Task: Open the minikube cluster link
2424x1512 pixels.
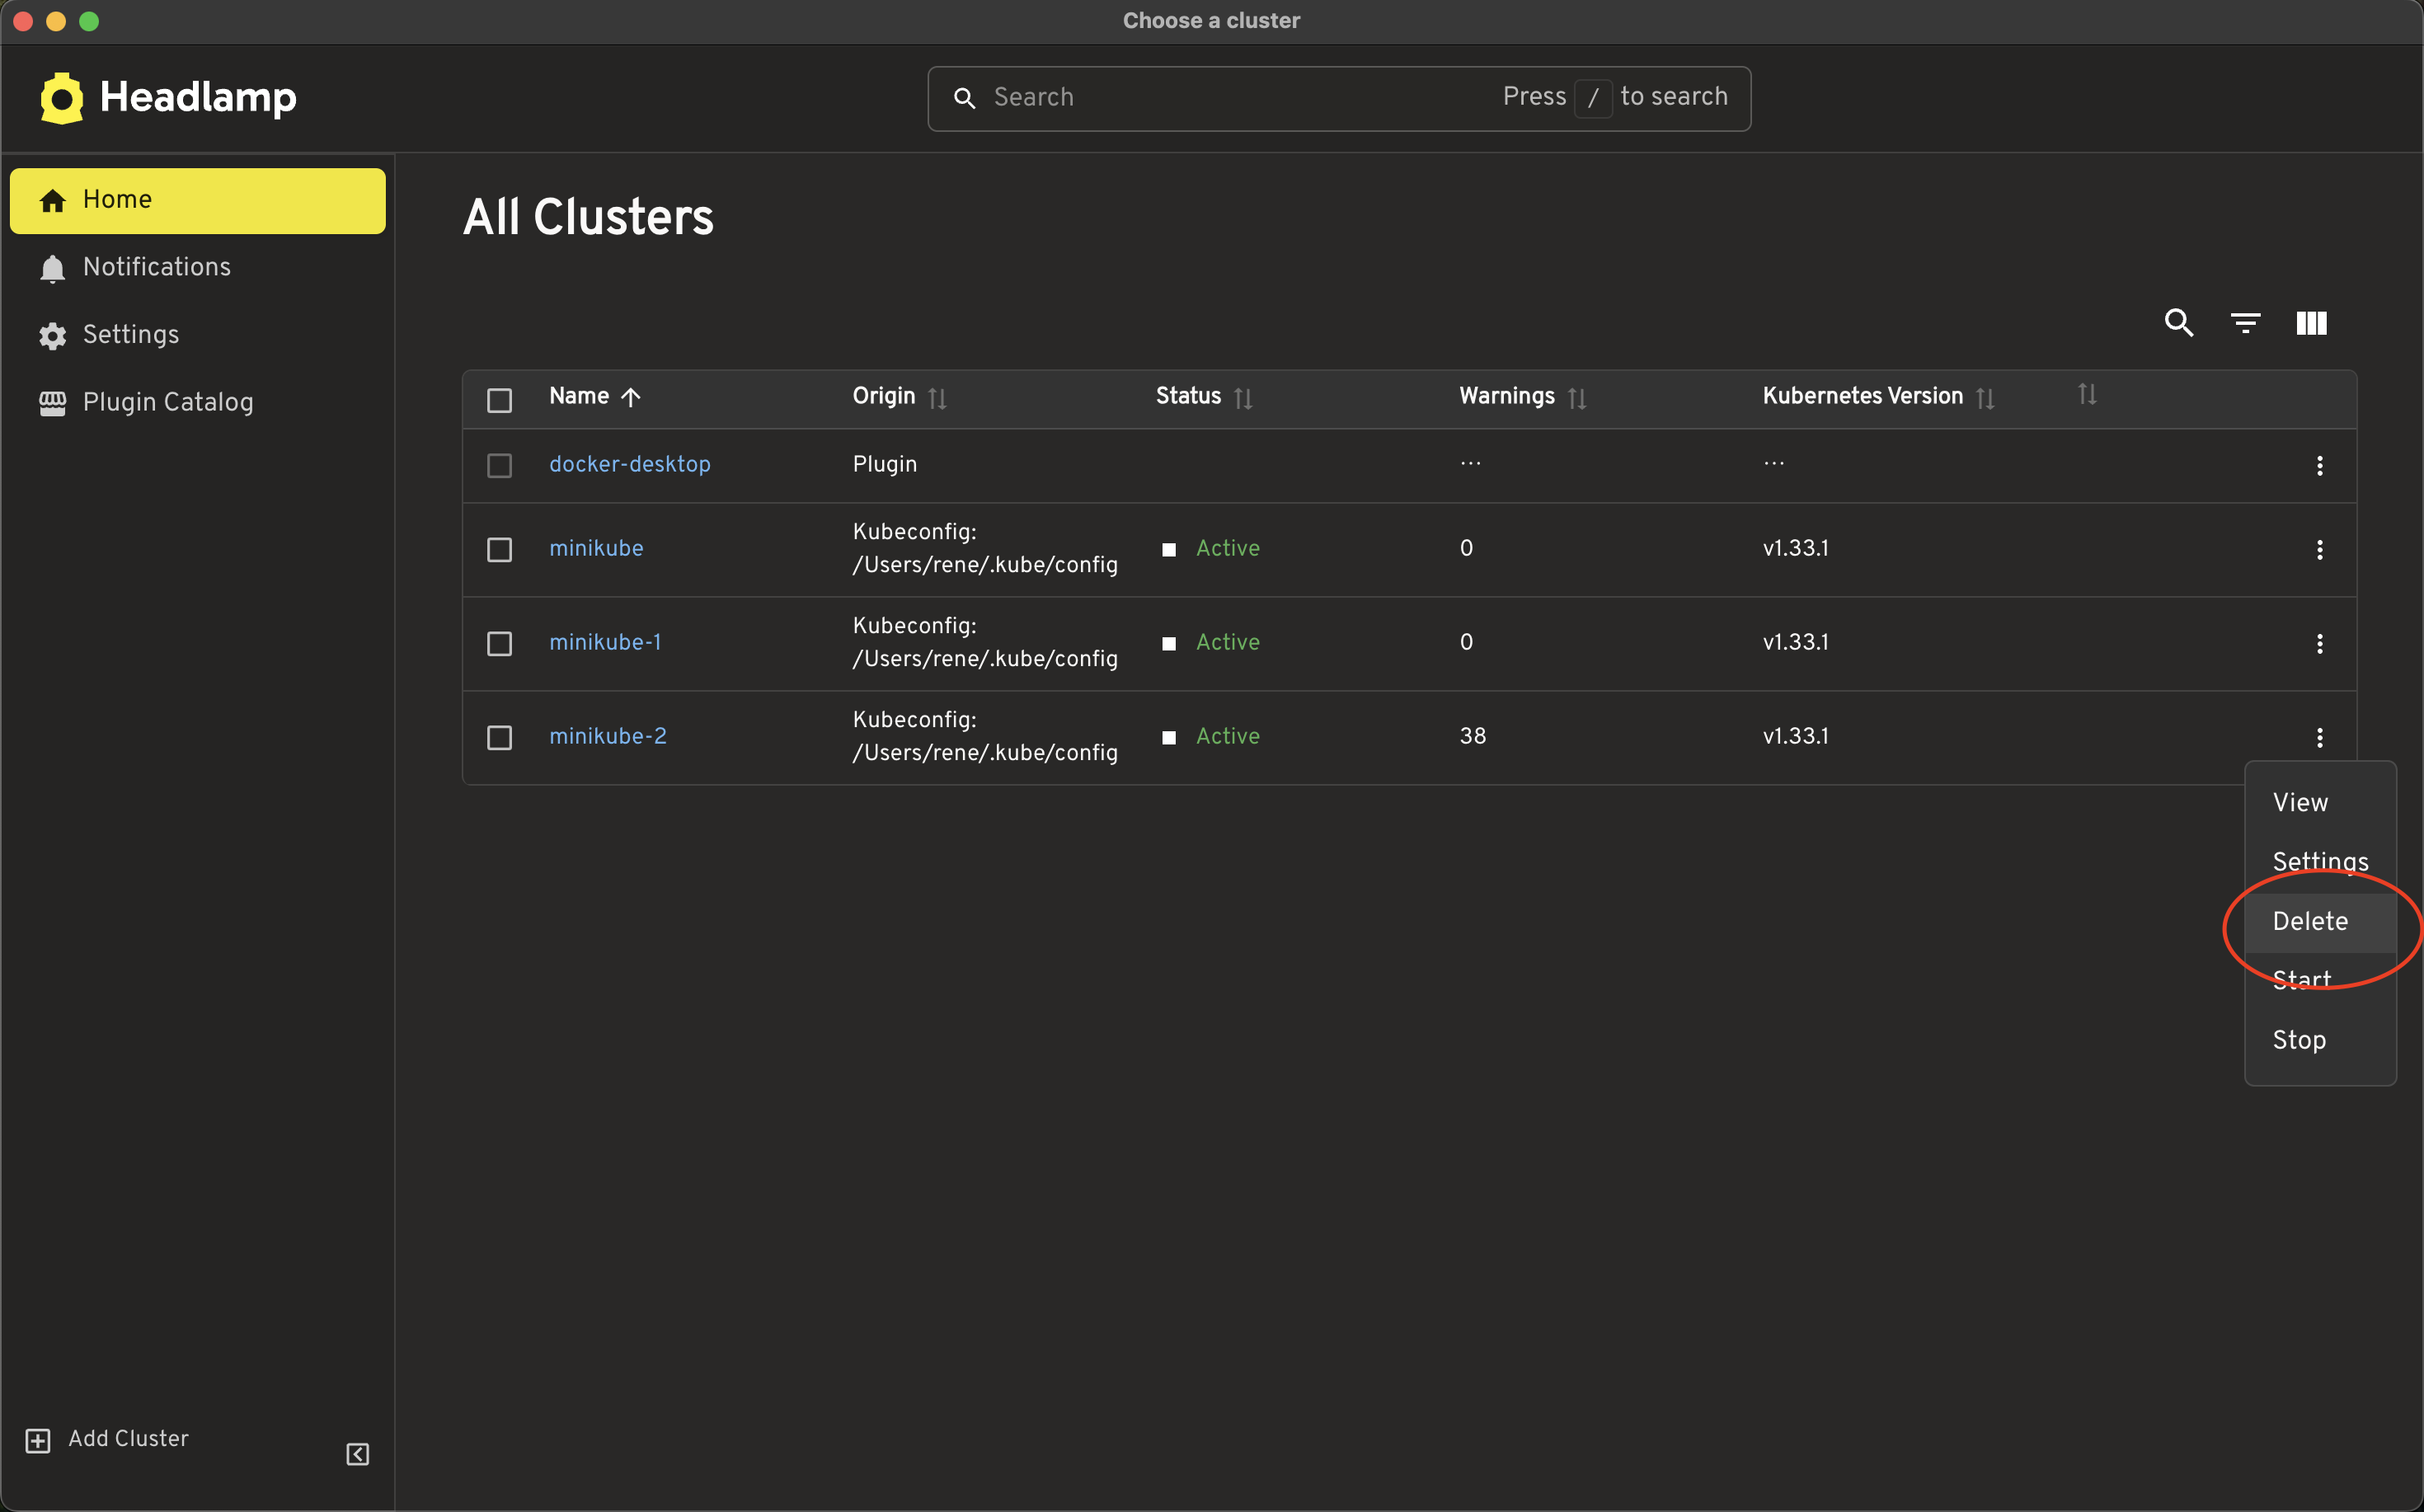Action: 595,547
